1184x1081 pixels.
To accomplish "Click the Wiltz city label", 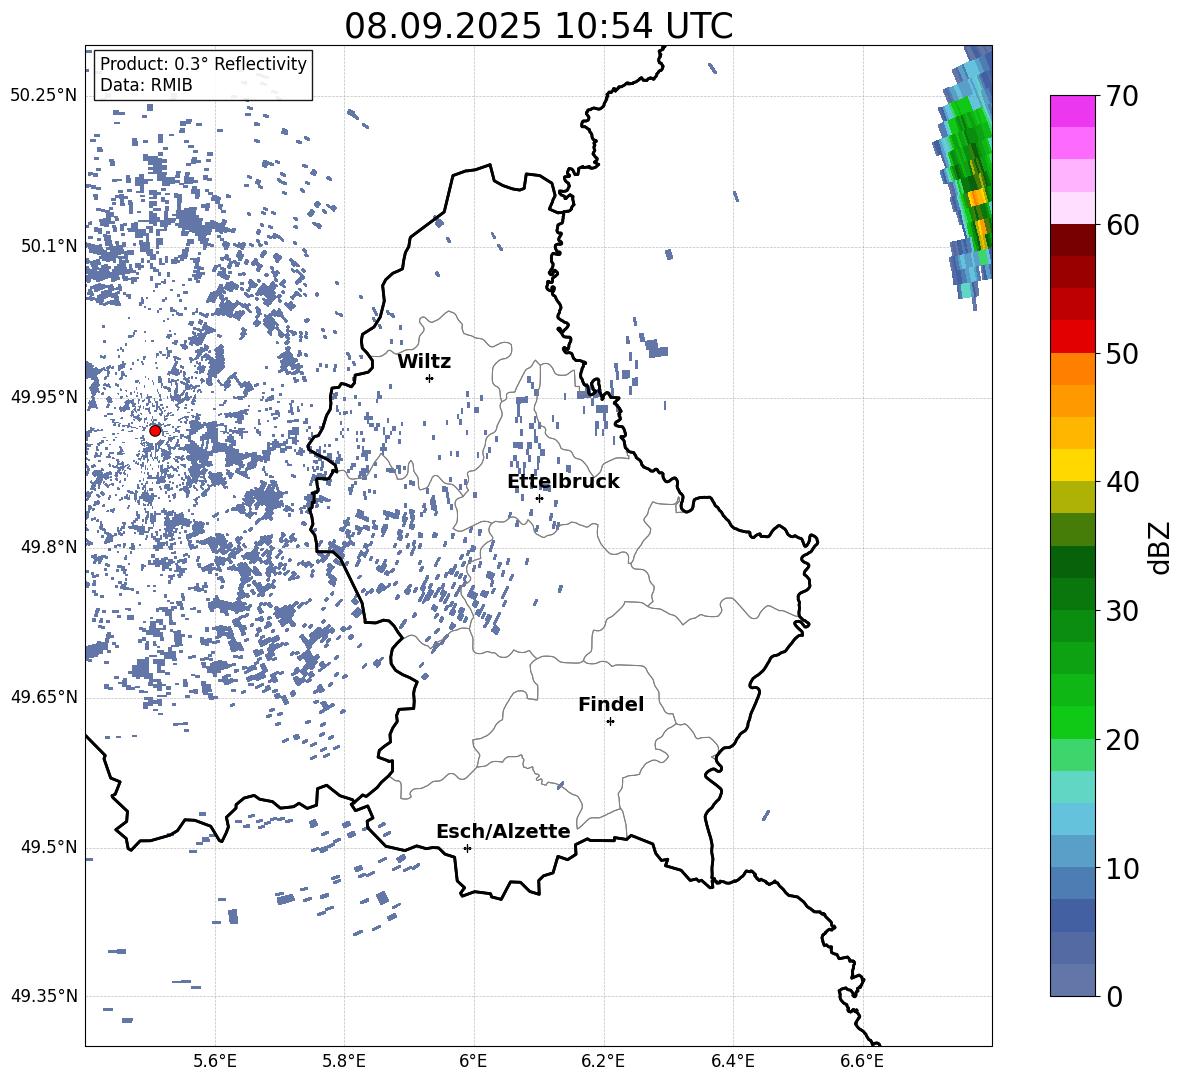I will tap(424, 362).
